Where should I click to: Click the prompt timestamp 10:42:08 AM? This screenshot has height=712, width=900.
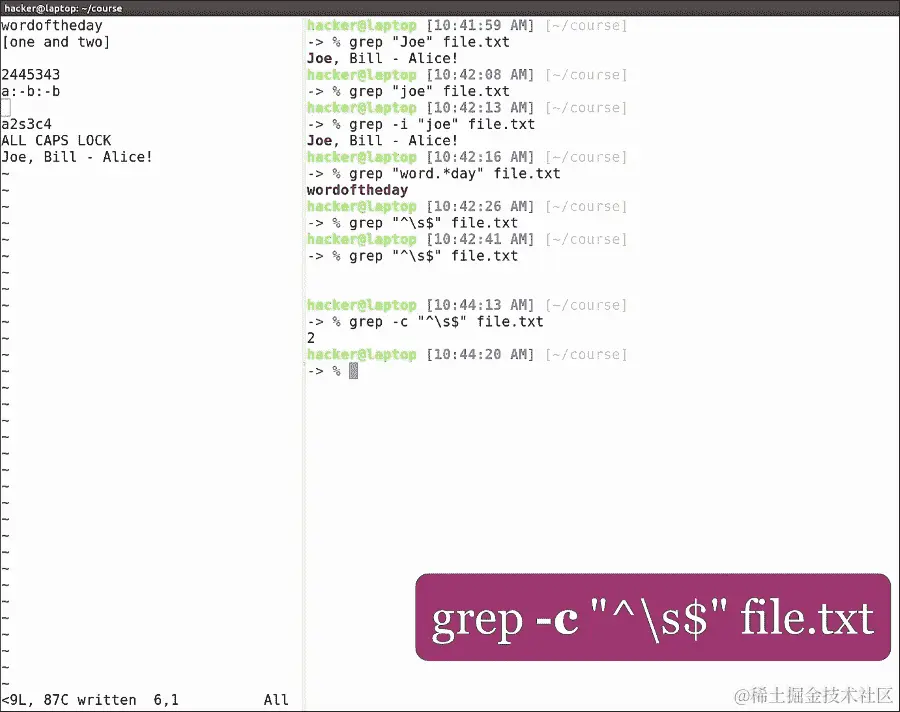click(480, 75)
